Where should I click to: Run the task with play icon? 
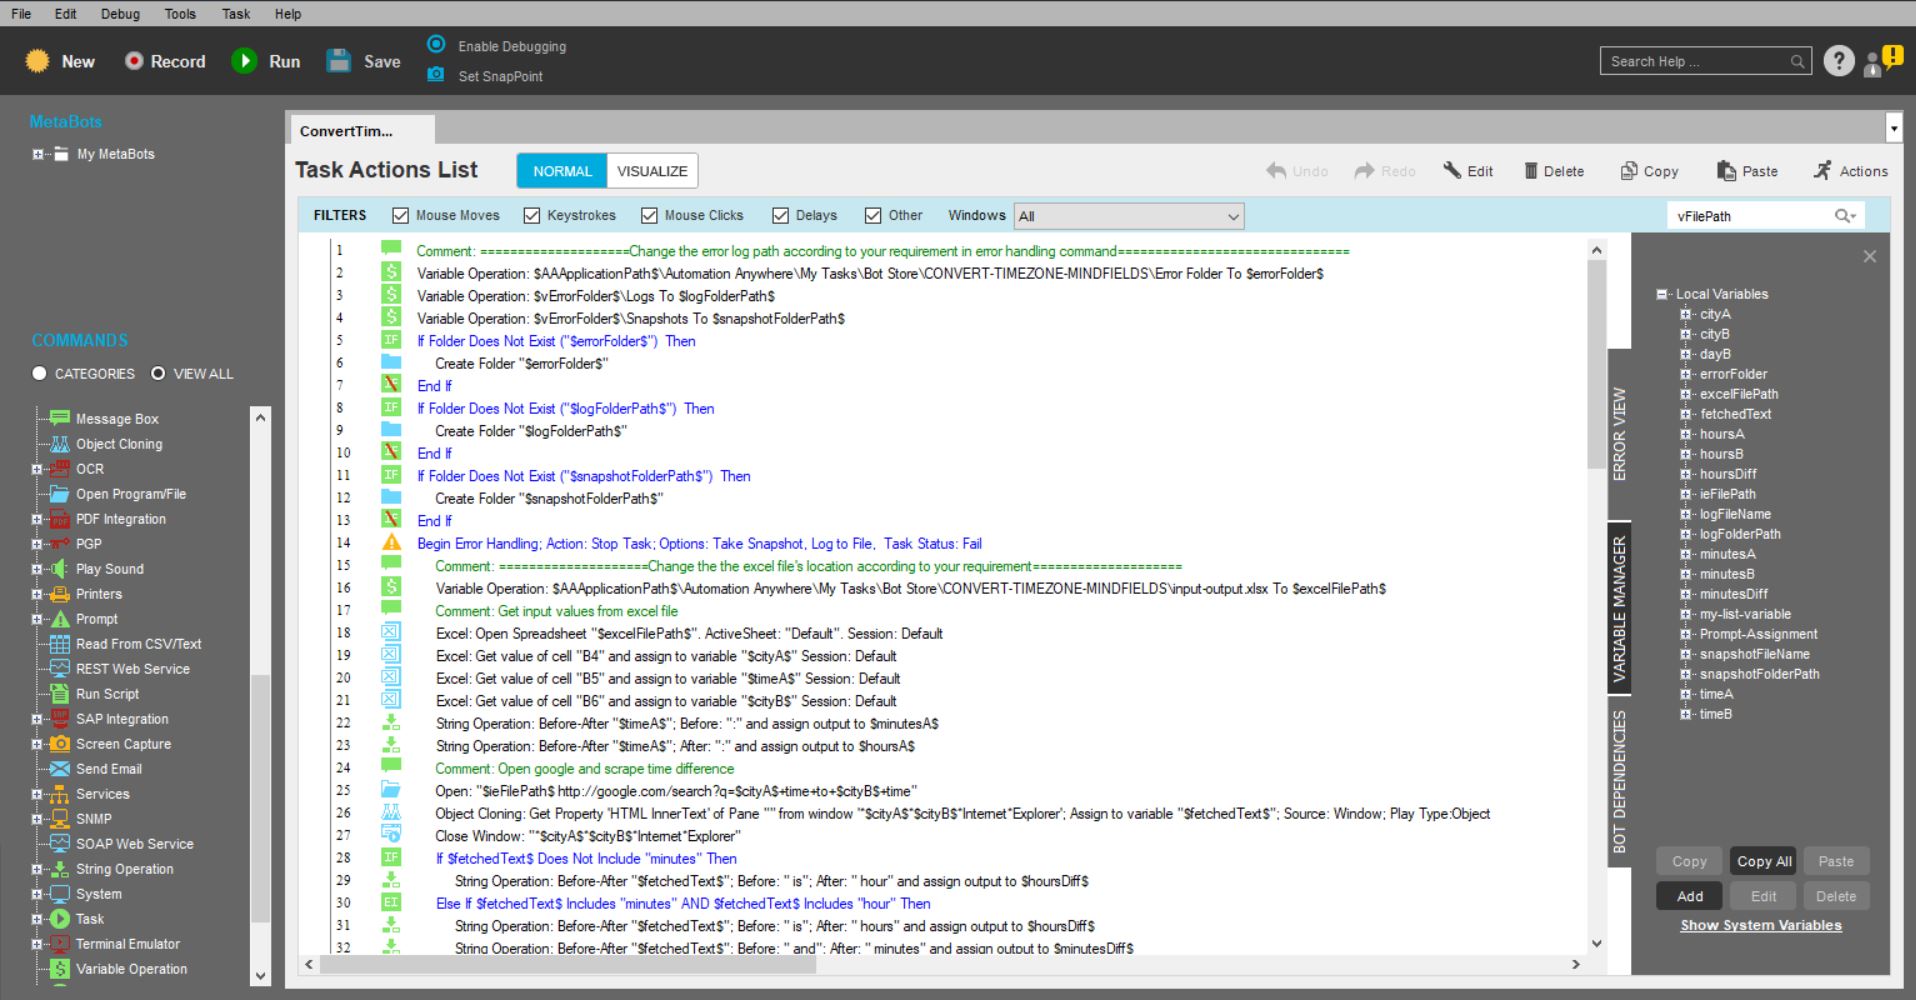point(244,61)
